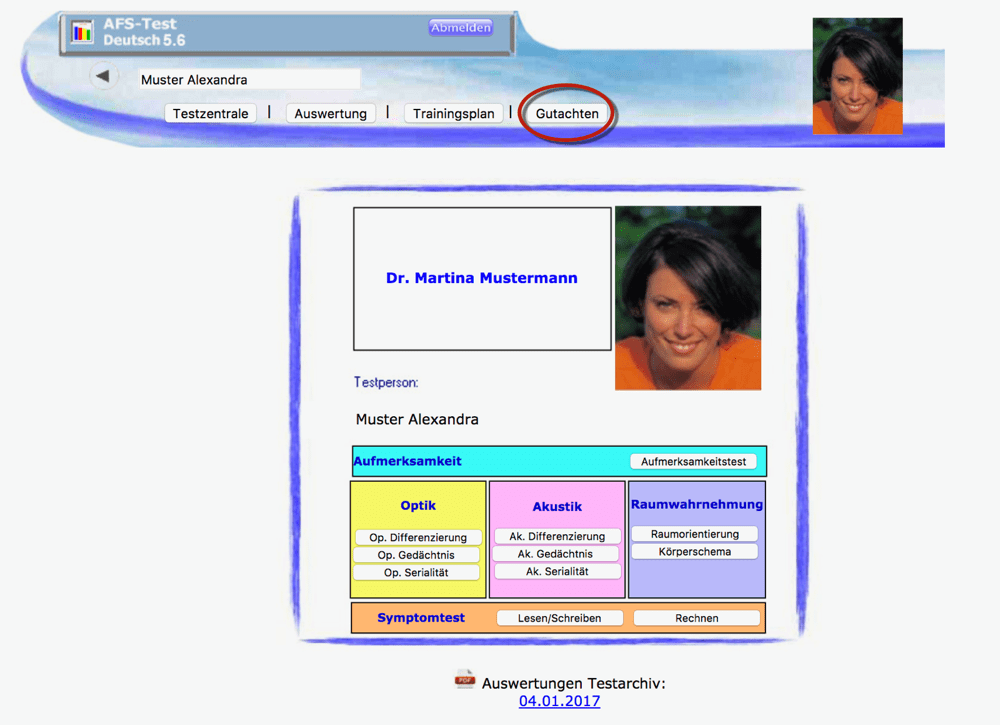1000x725 pixels.
Task: Click the Muster Alexandra test person name
Action: (417, 419)
